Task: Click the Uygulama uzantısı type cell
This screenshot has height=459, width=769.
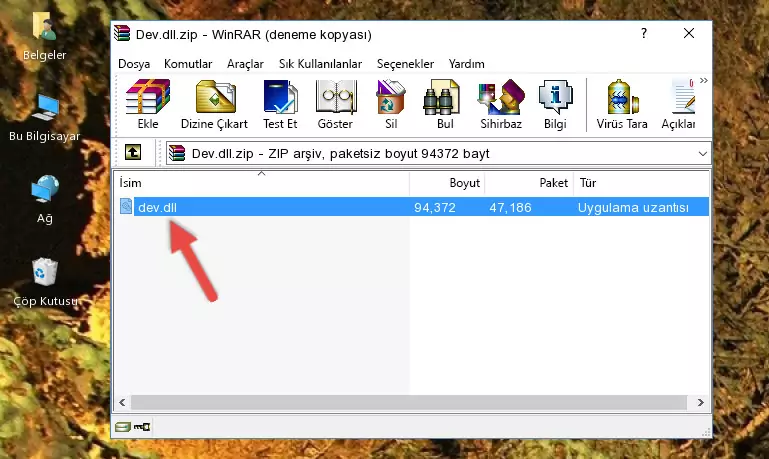Action: (x=633, y=207)
